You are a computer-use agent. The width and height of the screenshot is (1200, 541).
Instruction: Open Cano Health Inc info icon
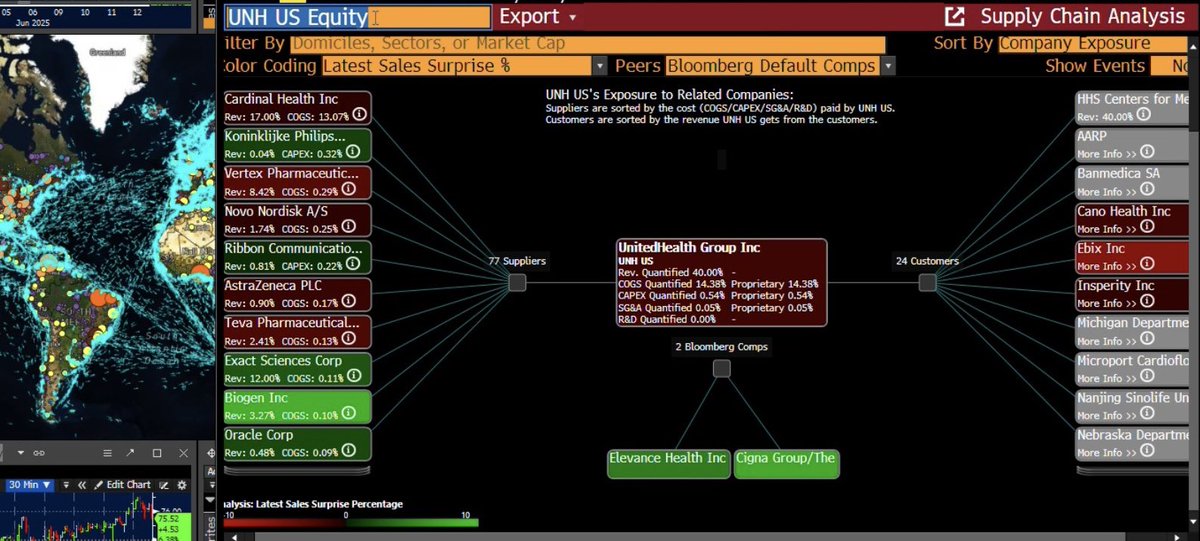[1147, 228]
